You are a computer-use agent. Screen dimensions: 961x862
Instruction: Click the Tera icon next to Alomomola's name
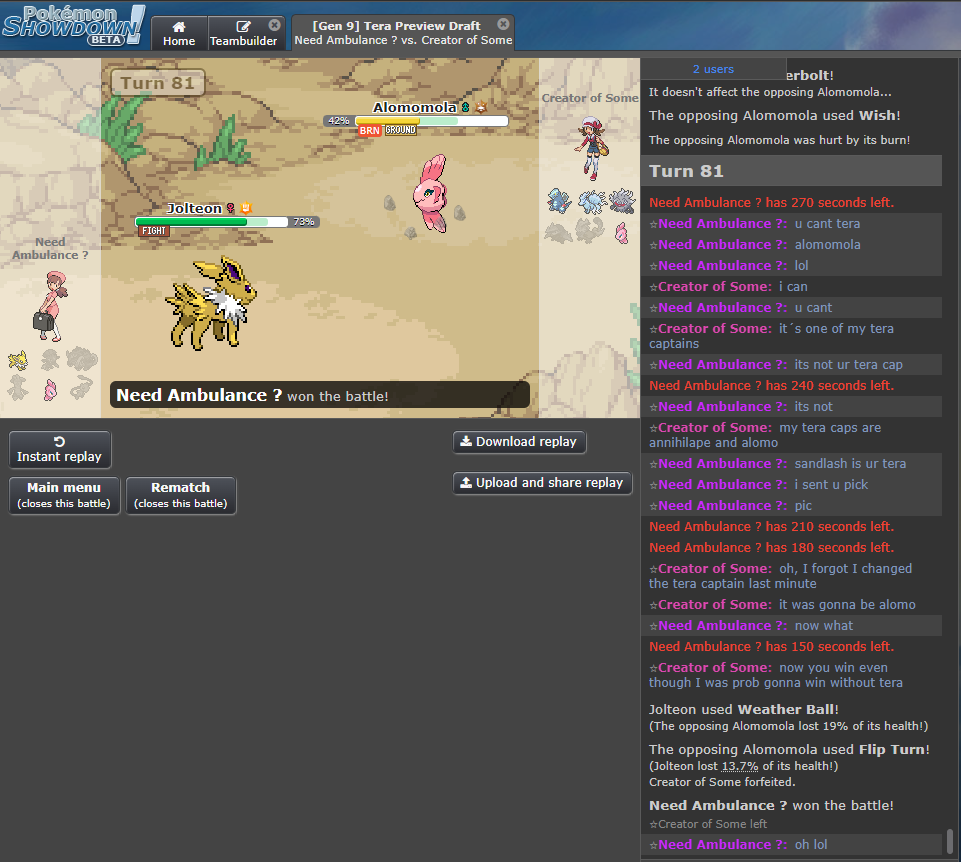tap(481, 107)
